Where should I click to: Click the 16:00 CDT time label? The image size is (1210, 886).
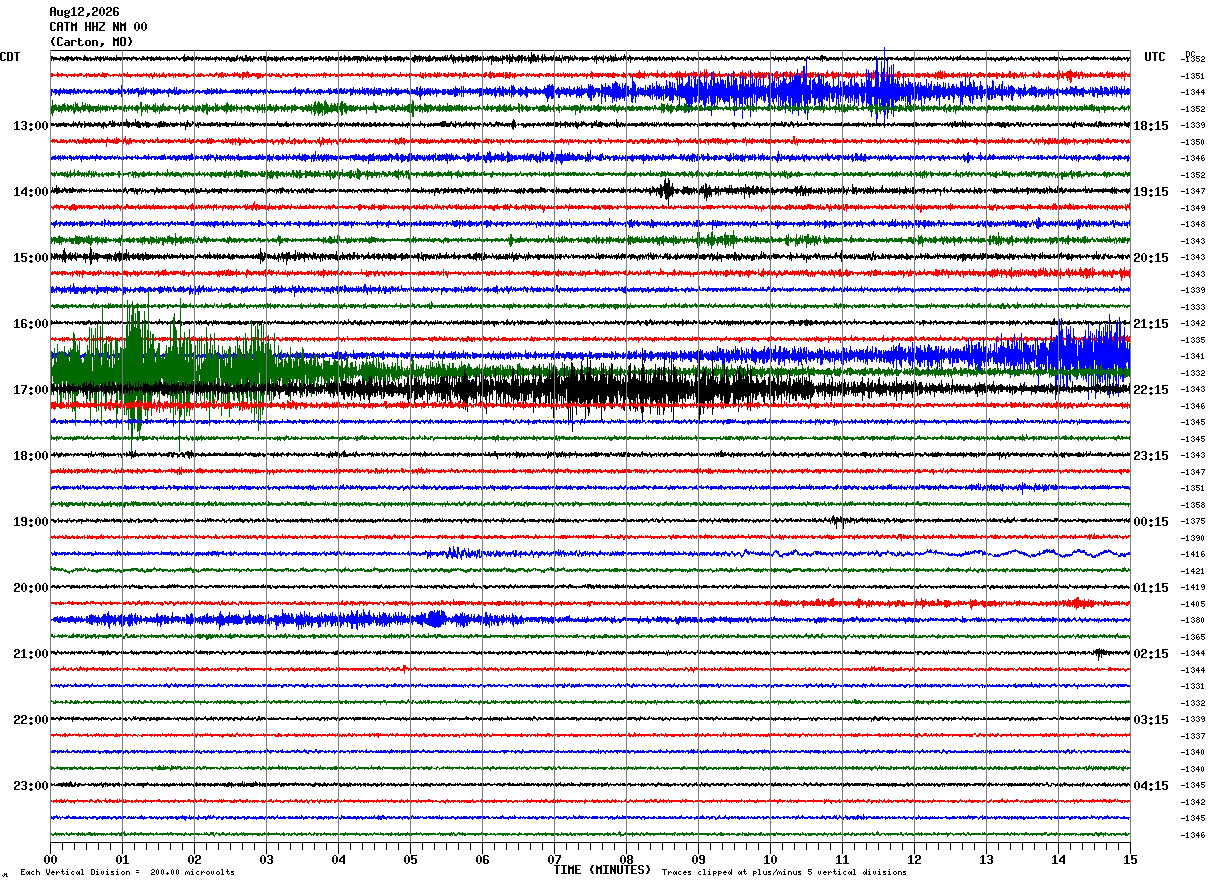[x=30, y=324]
